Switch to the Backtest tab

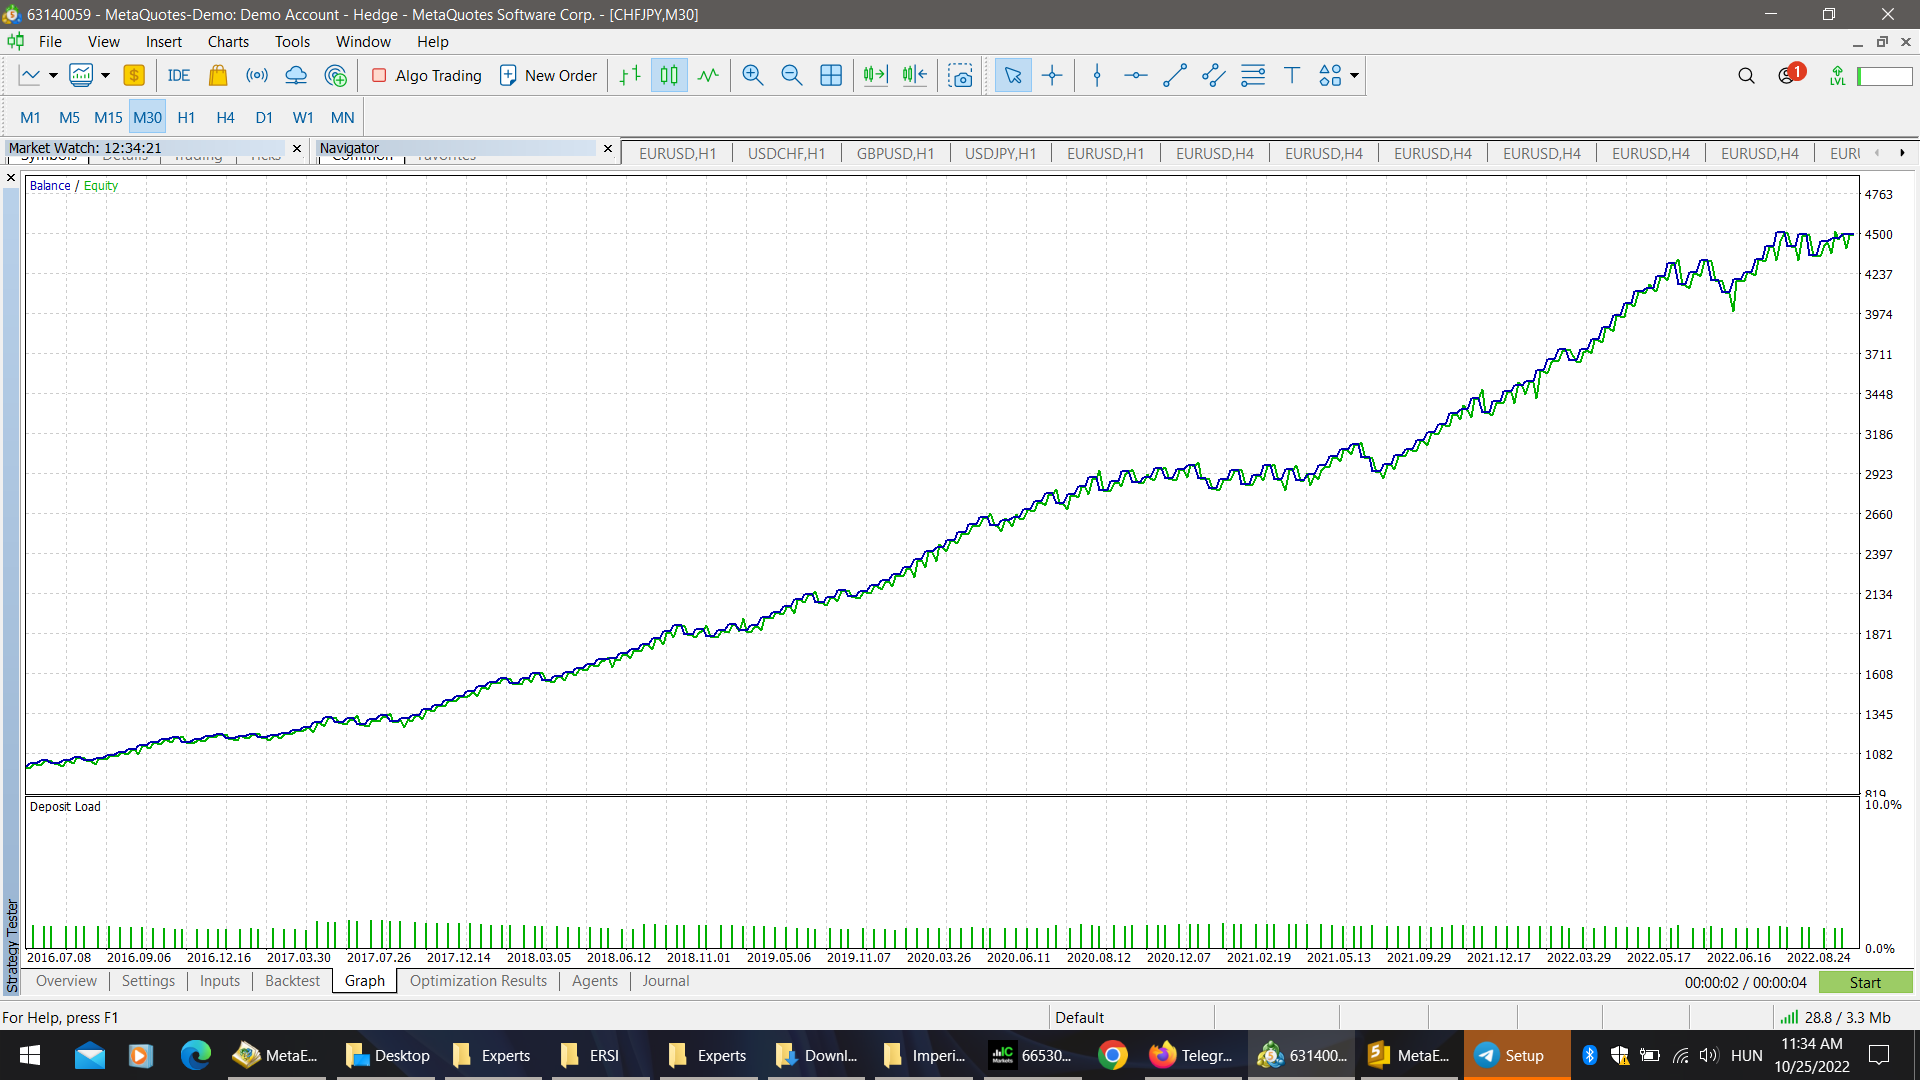[292, 981]
